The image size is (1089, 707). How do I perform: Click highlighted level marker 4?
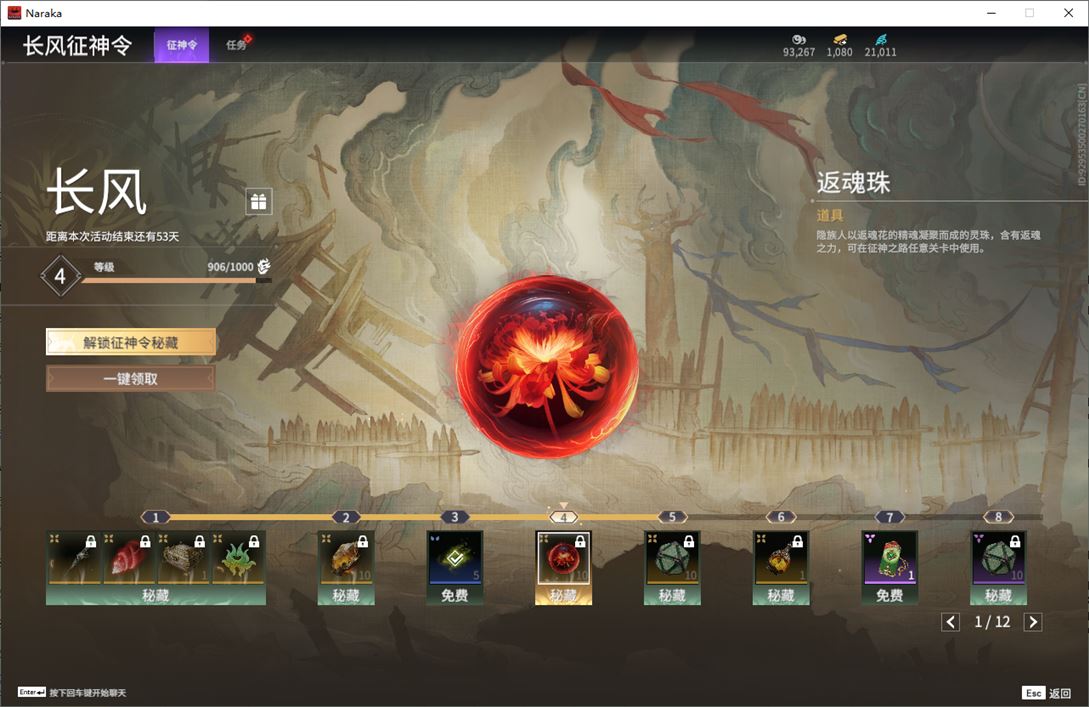[x=563, y=517]
